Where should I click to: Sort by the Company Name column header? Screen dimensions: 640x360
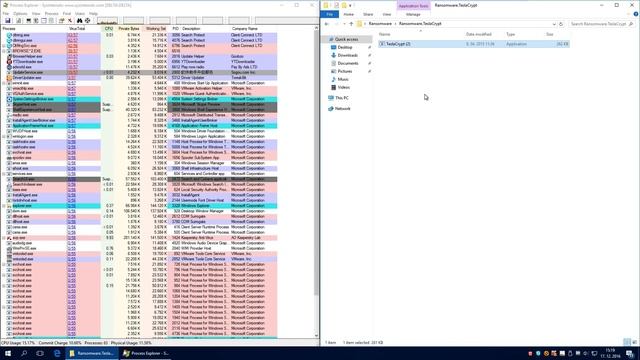245,29
